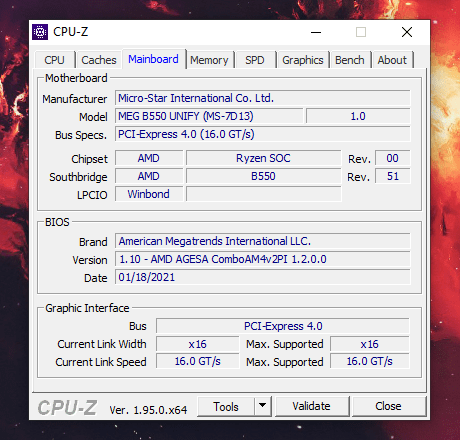This screenshot has height=440, width=460.
Task: Click BIOS Version 1.10 AGESA field
Action: point(263,259)
